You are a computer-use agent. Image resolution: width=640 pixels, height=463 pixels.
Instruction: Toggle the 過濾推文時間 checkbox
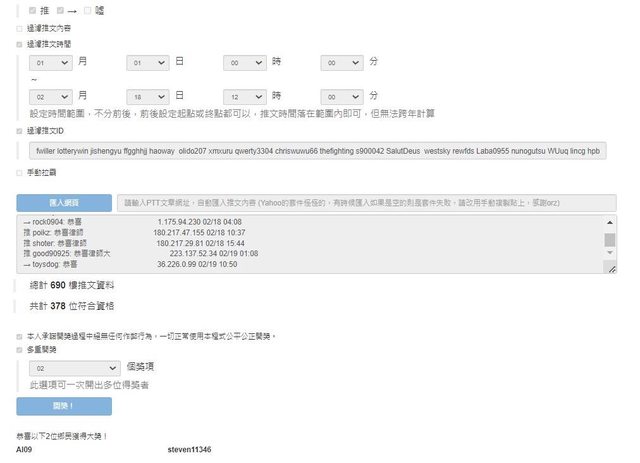point(19,44)
